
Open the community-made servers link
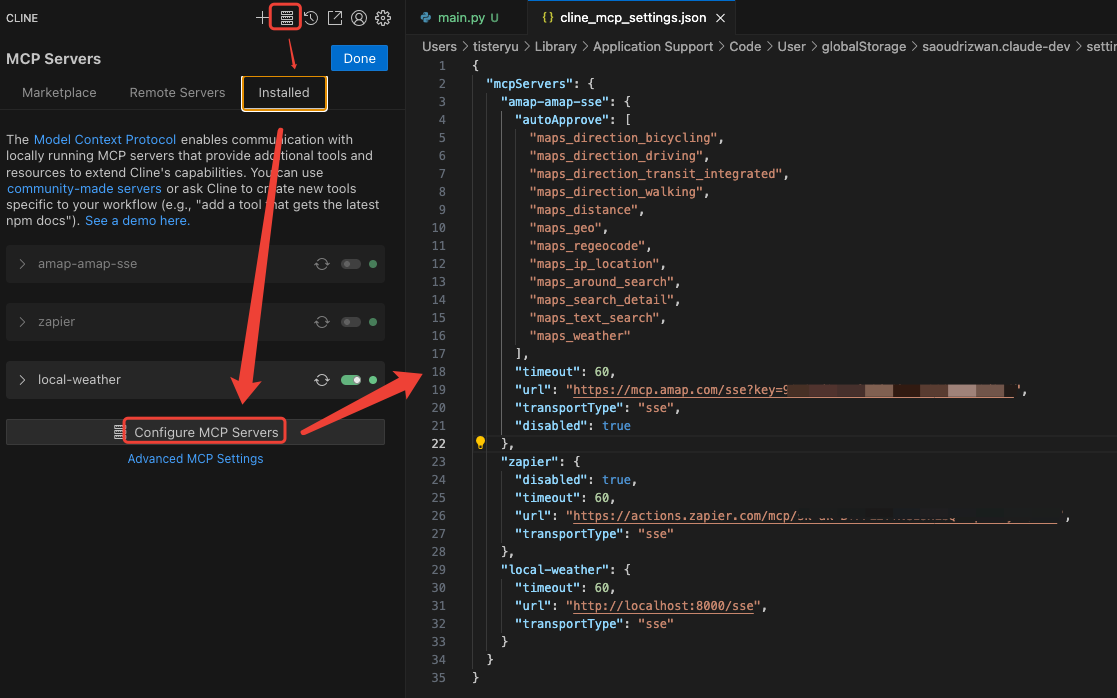tap(84, 189)
